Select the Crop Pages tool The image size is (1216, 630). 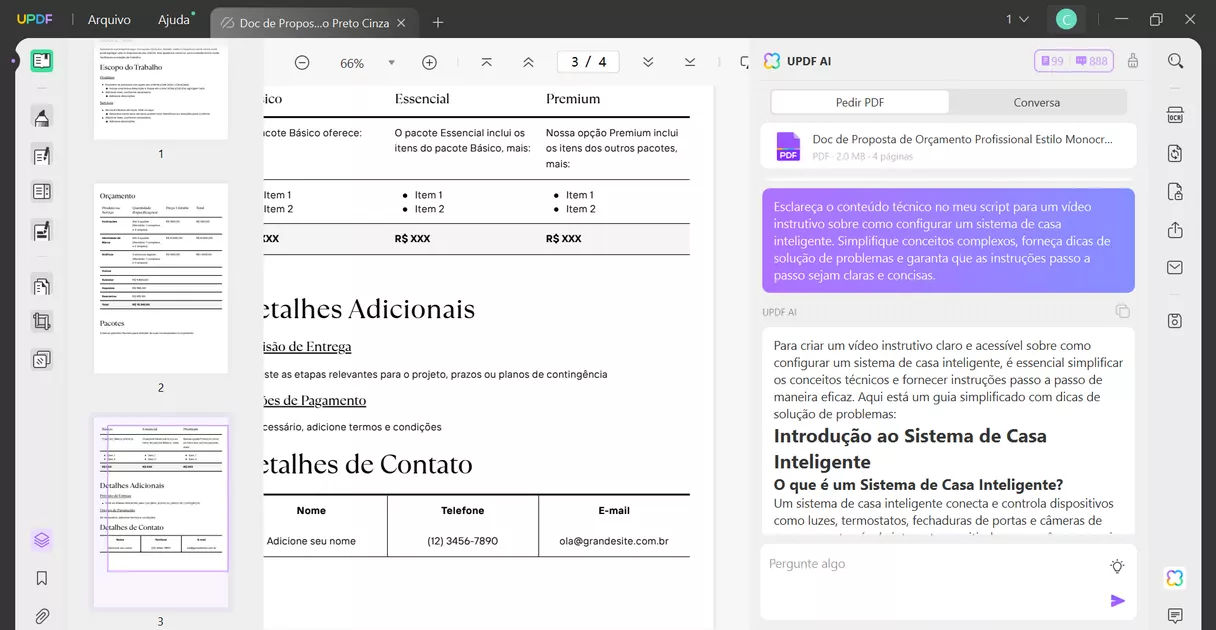(41, 321)
